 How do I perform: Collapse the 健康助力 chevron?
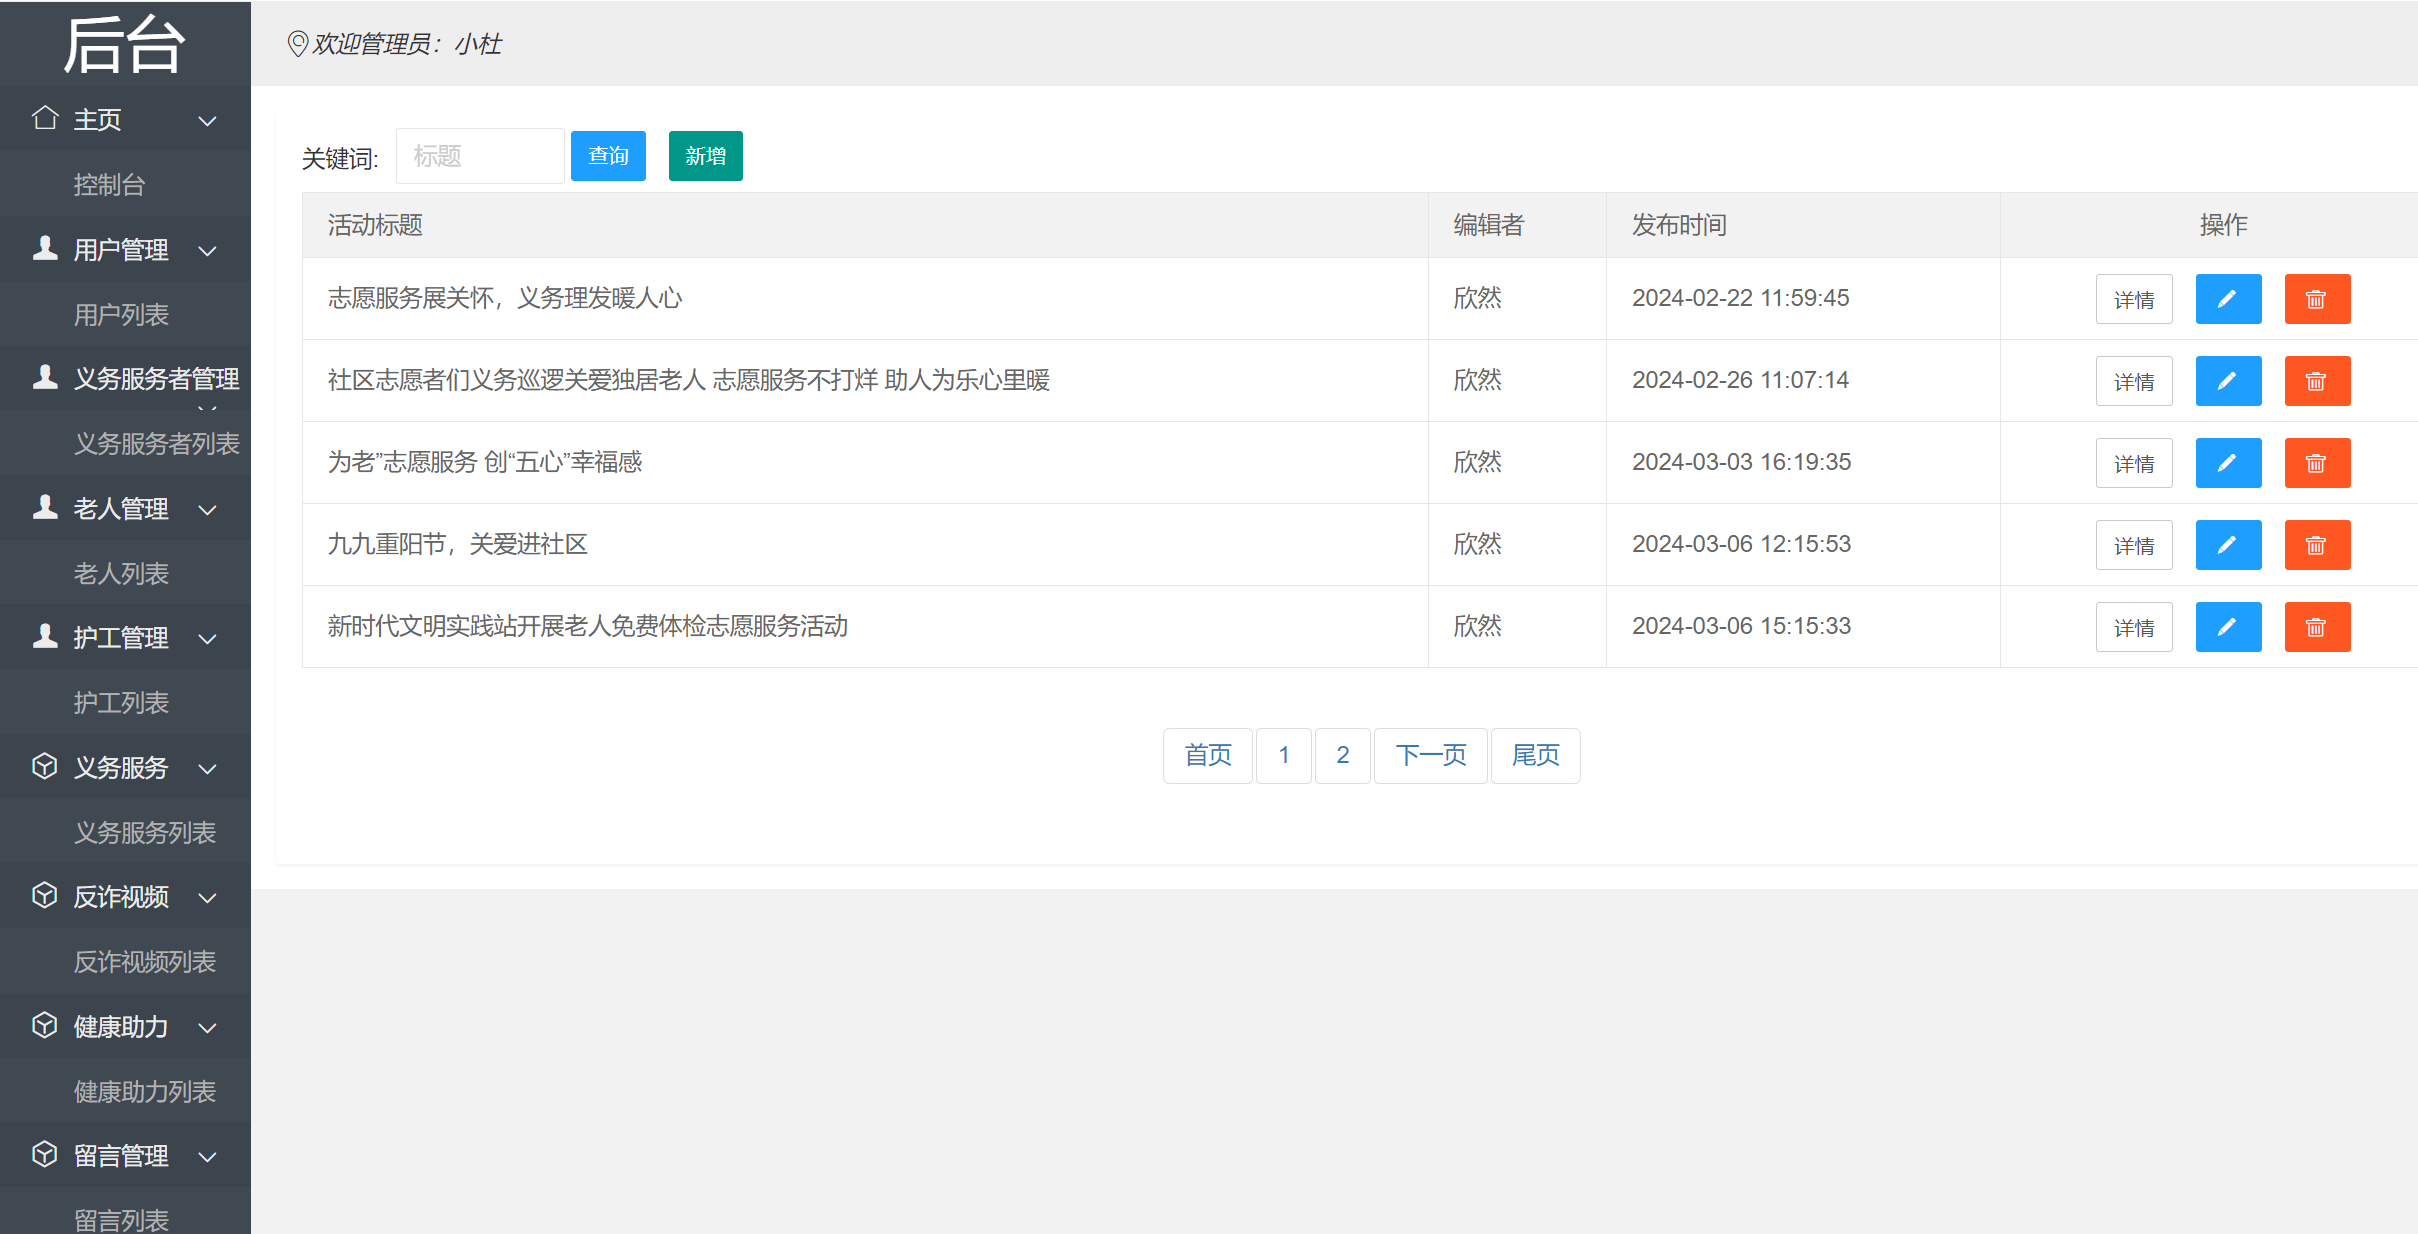[207, 1028]
